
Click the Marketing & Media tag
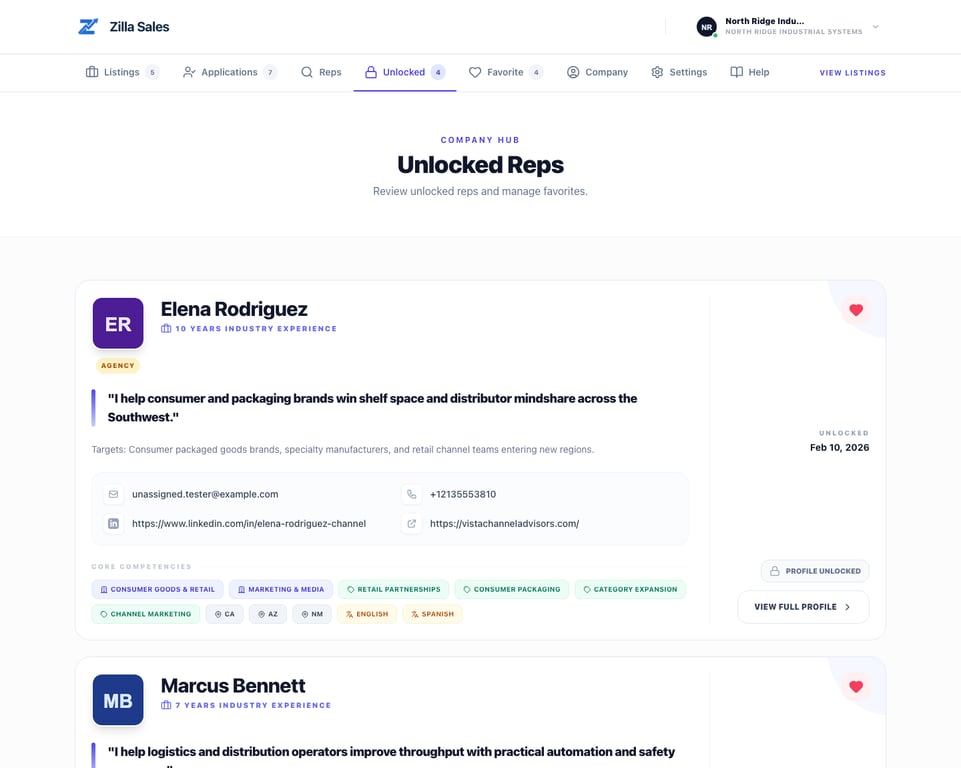281,589
